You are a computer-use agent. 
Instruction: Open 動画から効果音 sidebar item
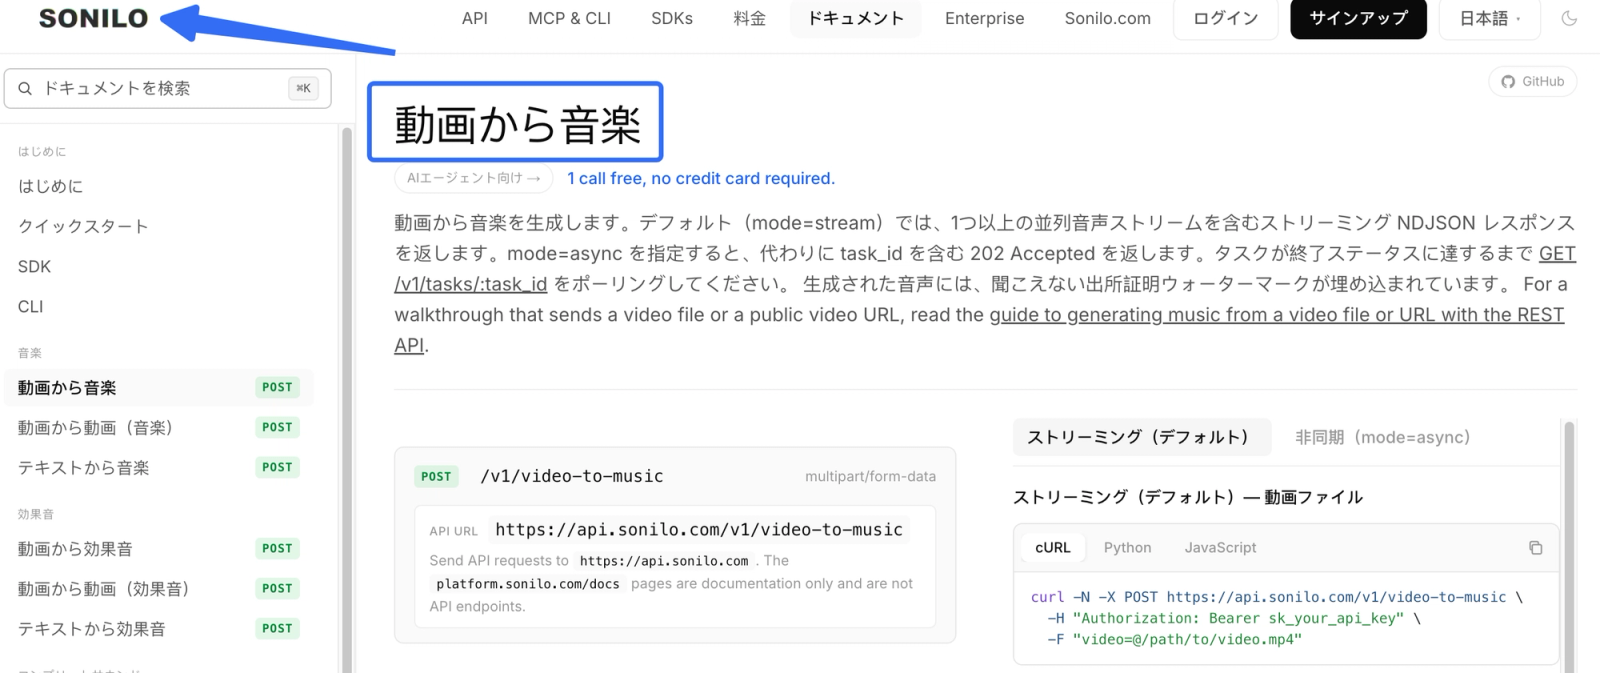click(x=159, y=548)
